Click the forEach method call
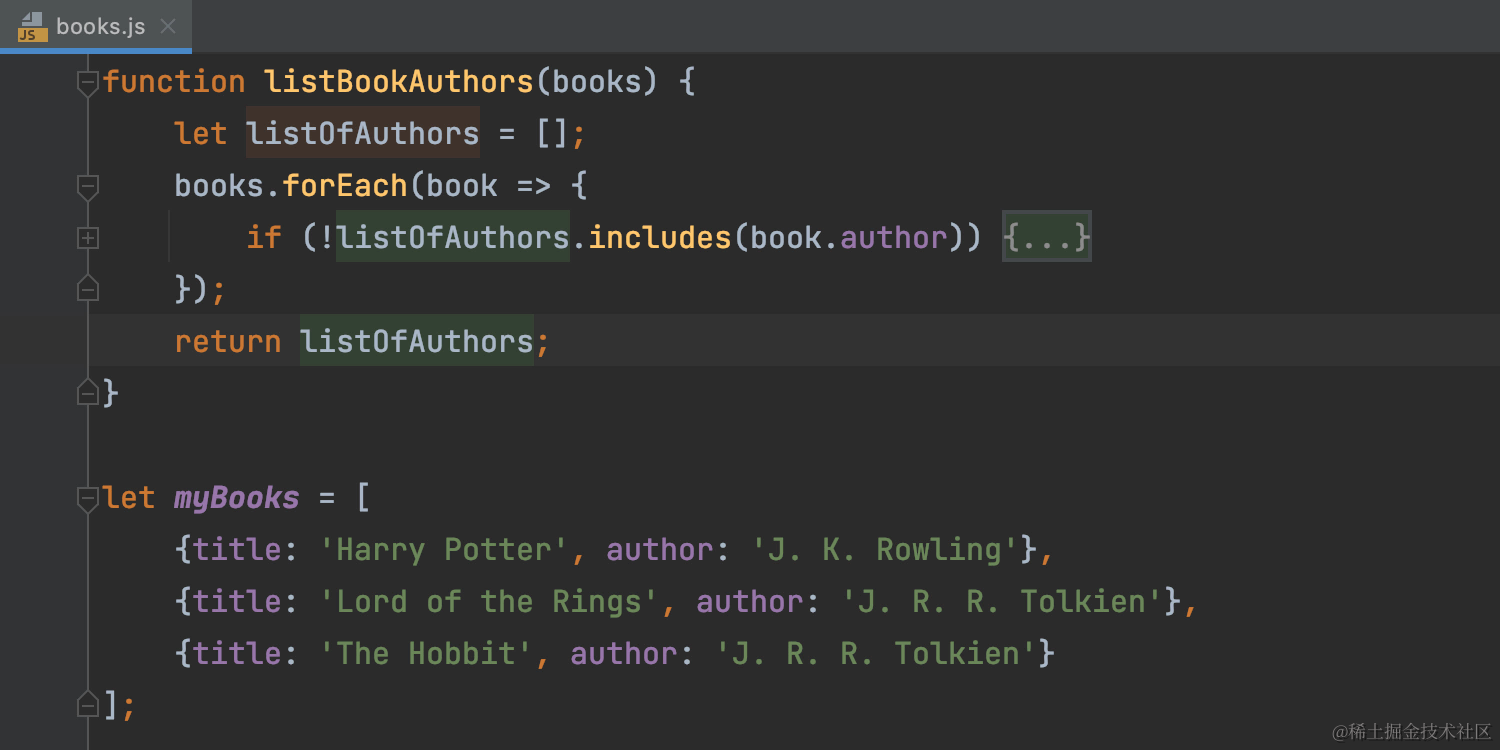The image size is (1500, 750). coord(345,185)
